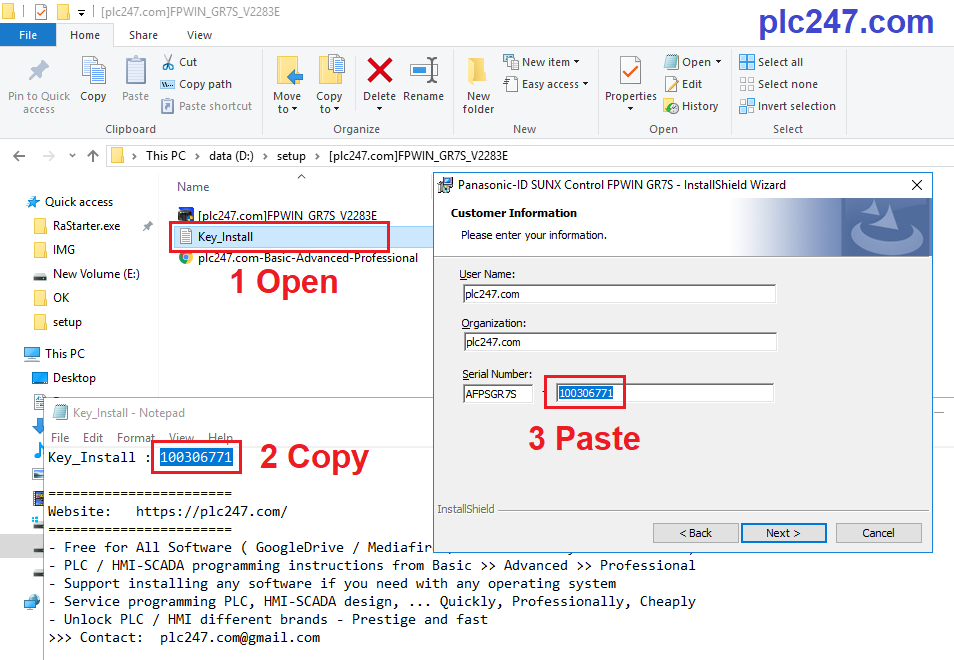954x660 pixels.
Task: Click data (D:) in address path
Action: [231, 156]
